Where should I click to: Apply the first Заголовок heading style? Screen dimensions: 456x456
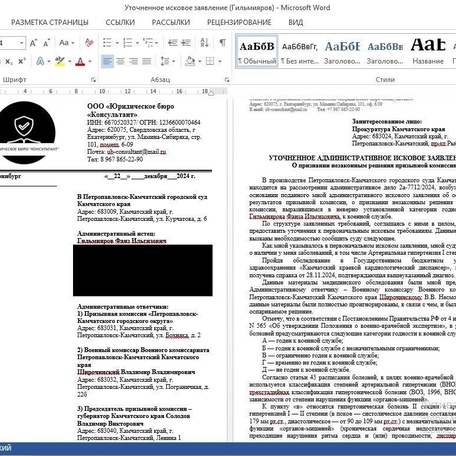point(342,51)
